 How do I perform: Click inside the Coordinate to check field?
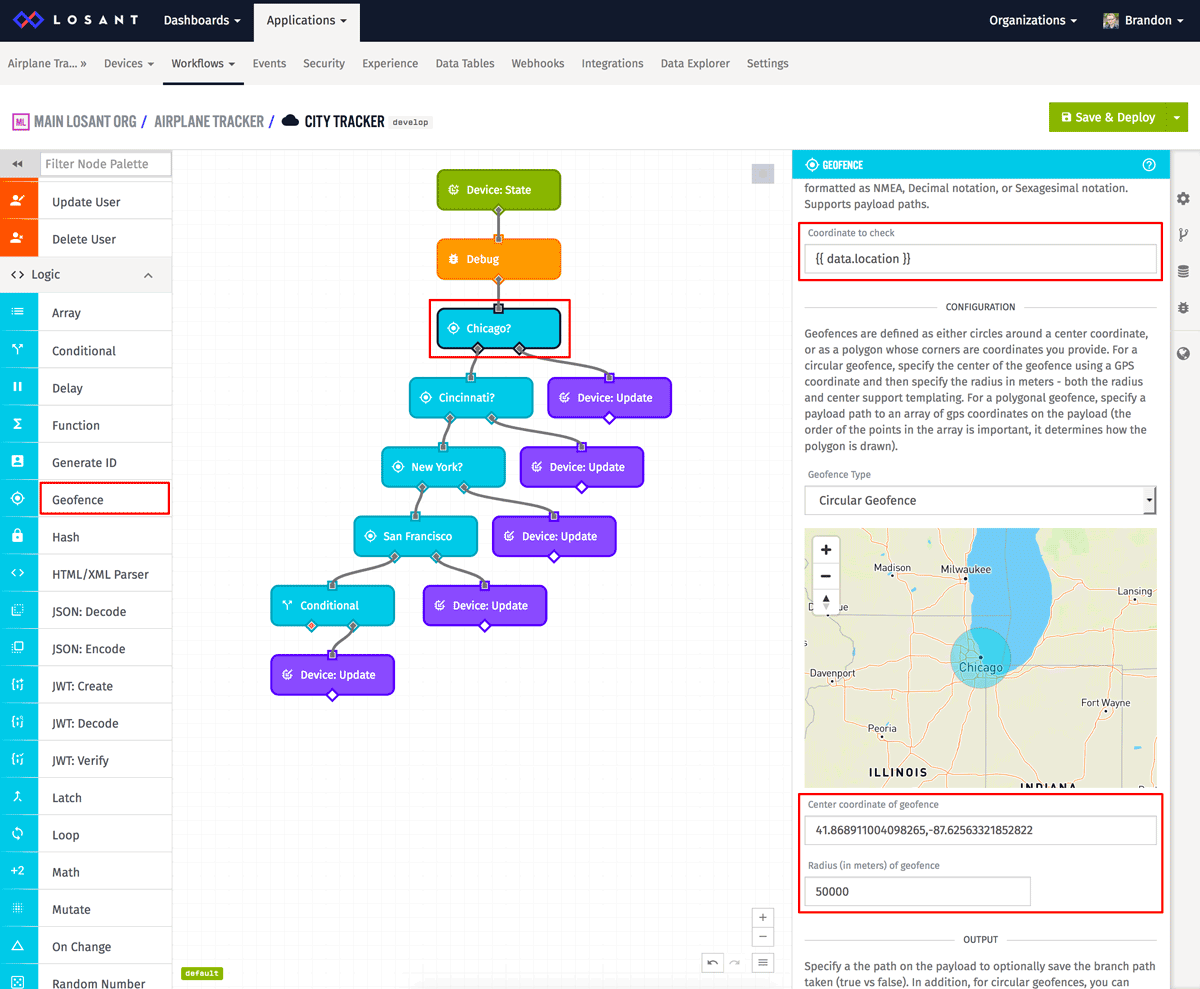tap(979, 258)
